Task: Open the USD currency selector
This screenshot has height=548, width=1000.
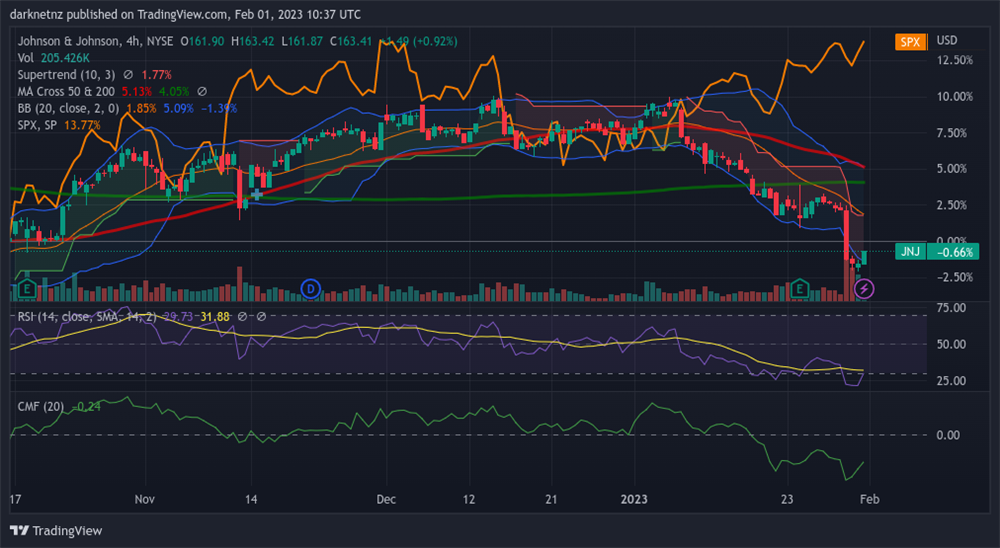Action: pyautogui.click(x=946, y=41)
